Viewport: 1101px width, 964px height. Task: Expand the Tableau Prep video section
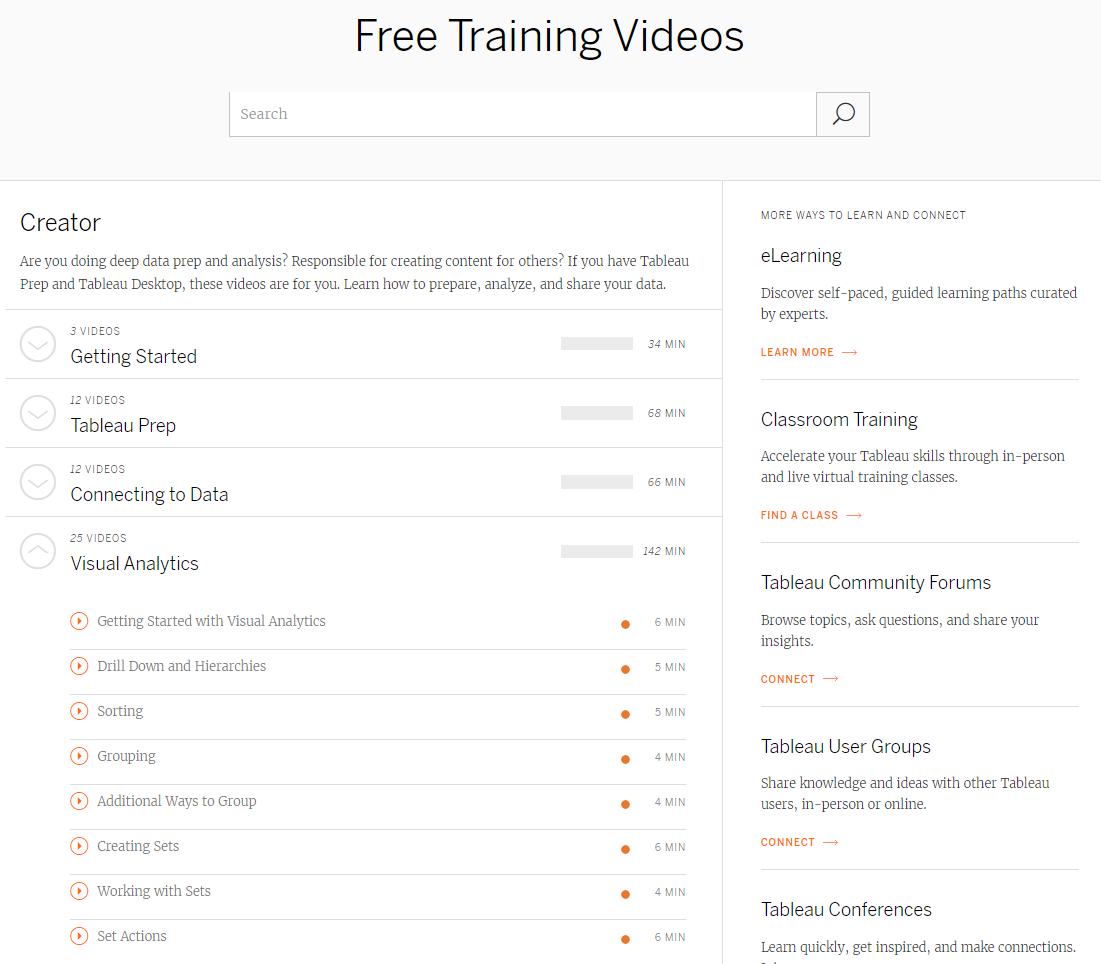38,413
